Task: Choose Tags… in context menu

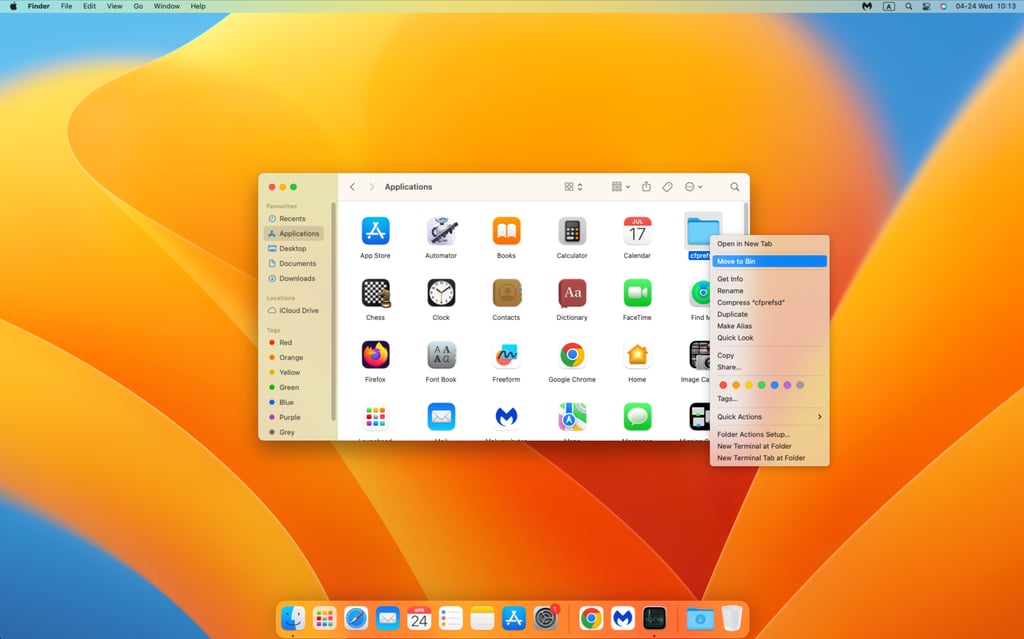Action: 769,399
